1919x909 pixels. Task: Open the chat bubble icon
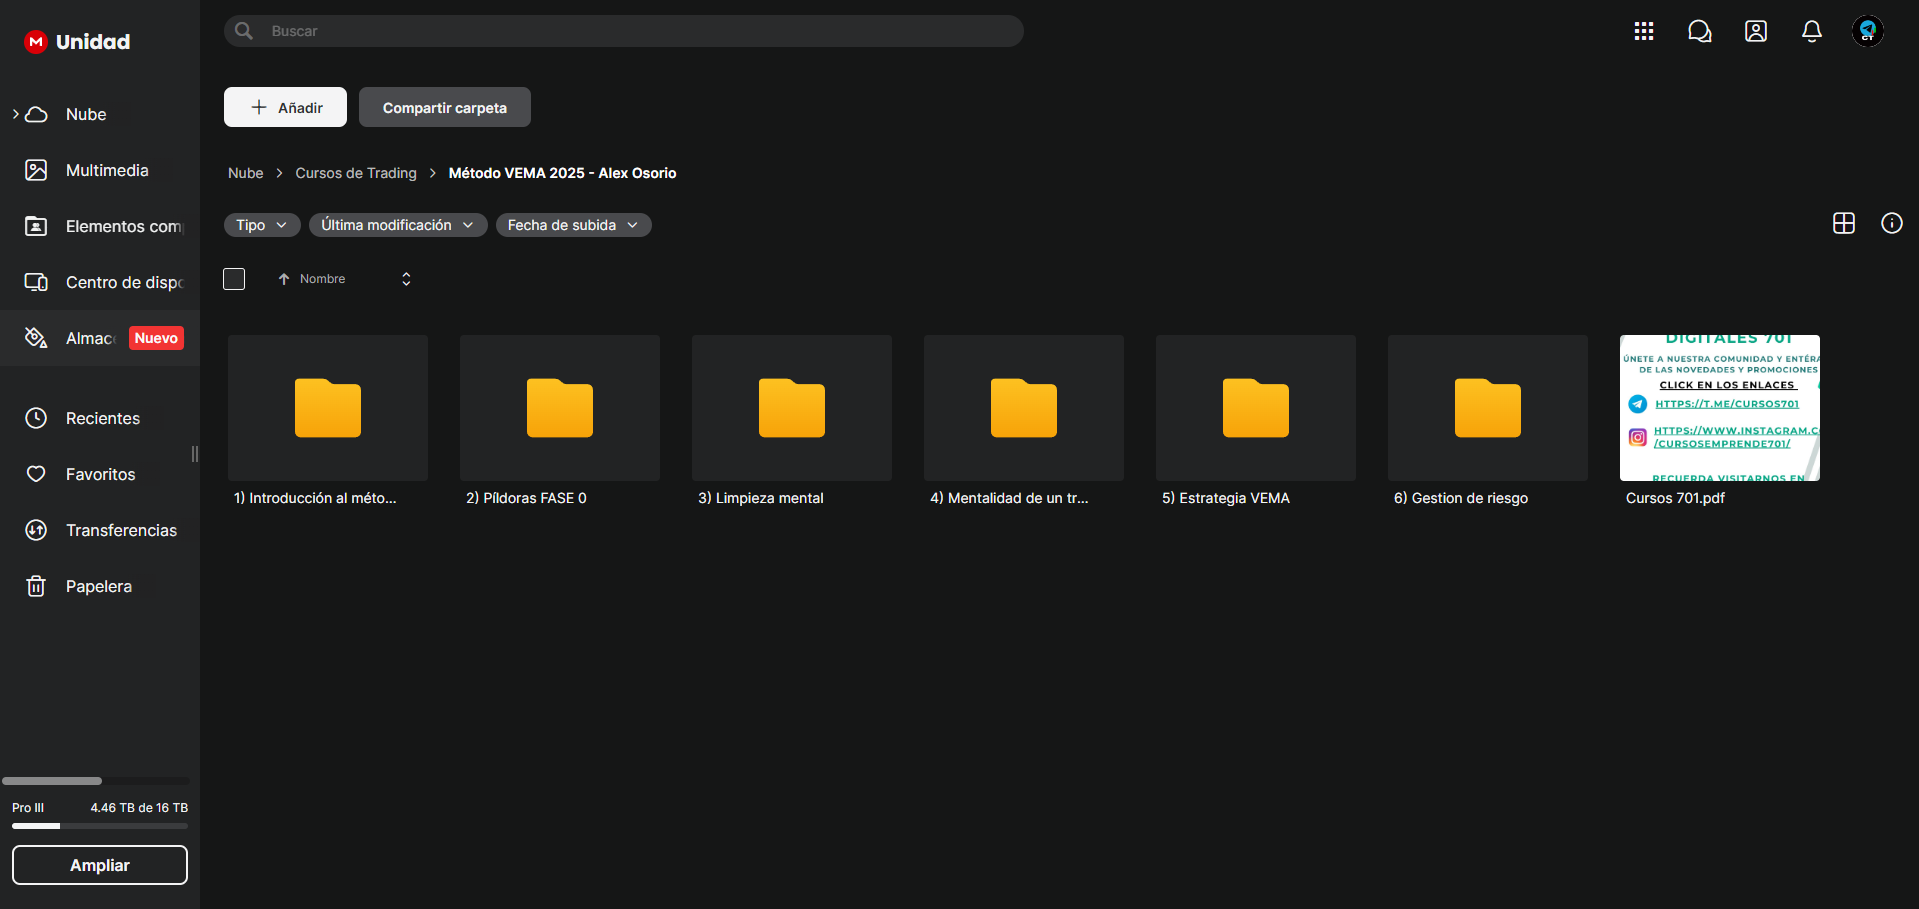pos(1700,31)
